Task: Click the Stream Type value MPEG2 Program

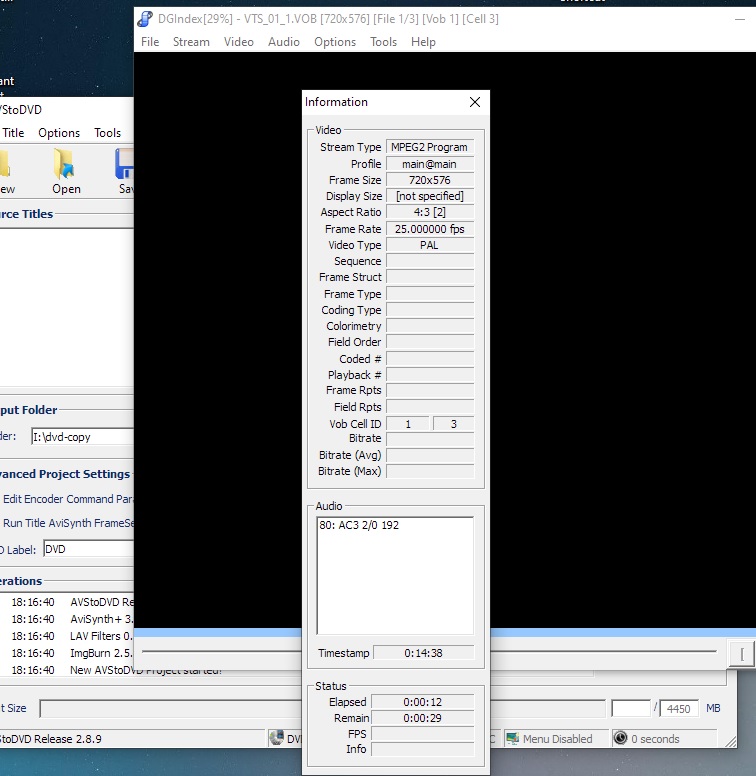Action: point(429,147)
